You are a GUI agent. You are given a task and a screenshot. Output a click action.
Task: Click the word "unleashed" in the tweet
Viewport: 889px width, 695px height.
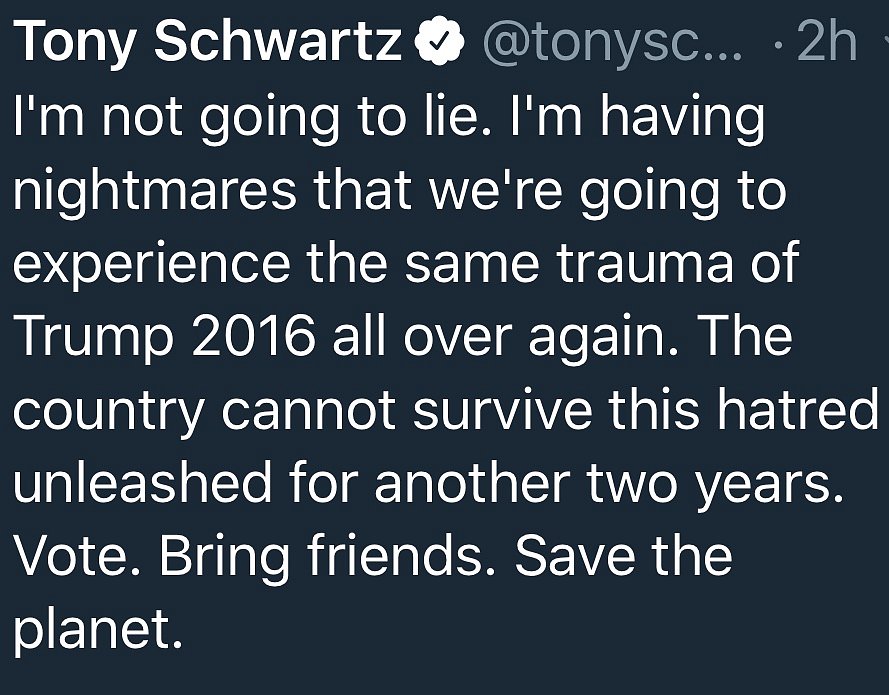click(x=142, y=482)
